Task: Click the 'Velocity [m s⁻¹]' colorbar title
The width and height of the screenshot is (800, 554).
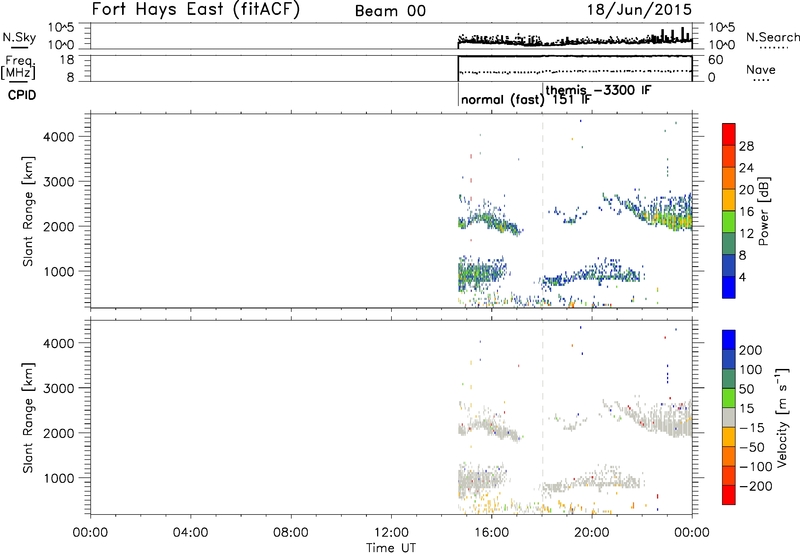Action: 782,417
